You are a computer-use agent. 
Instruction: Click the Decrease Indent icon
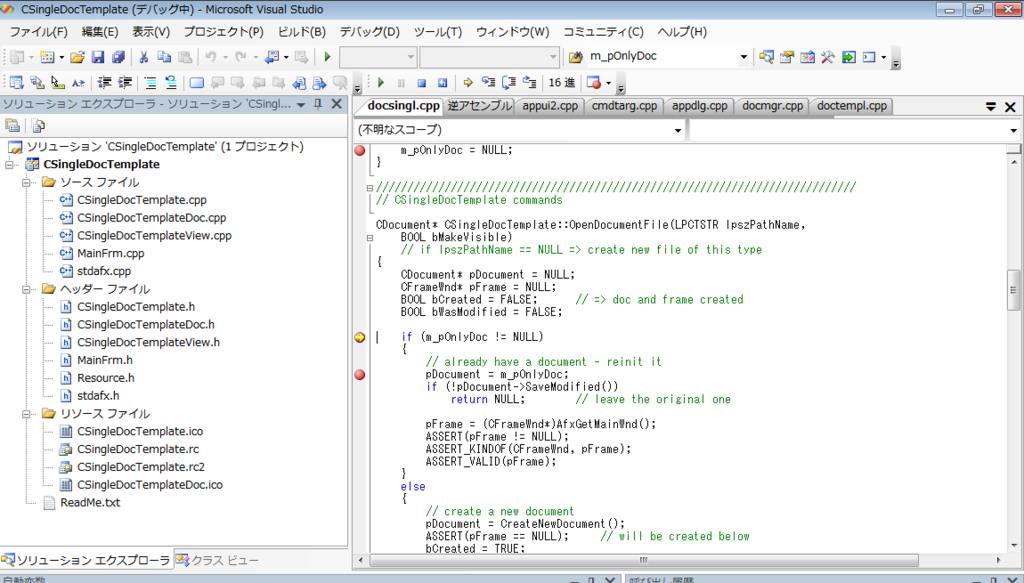coord(104,83)
